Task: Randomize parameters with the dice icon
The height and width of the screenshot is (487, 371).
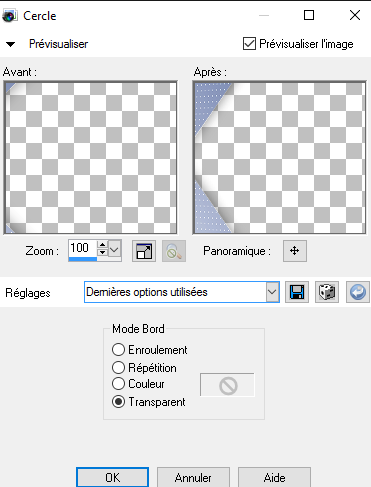Action: pyautogui.click(x=327, y=292)
